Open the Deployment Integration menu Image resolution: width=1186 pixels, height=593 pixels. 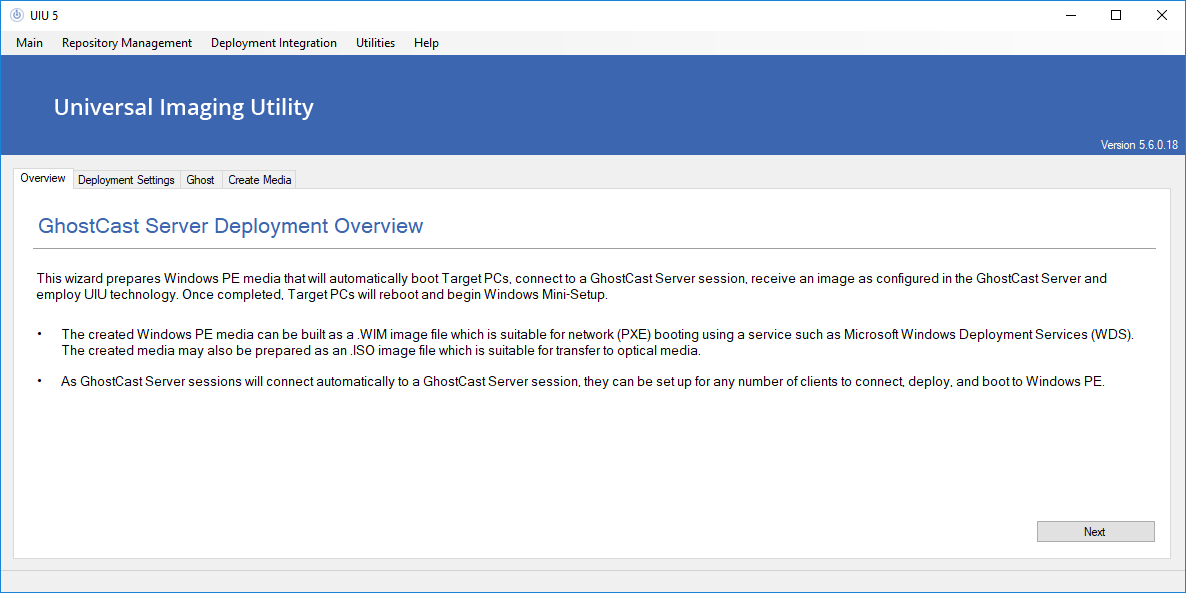pyautogui.click(x=274, y=43)
